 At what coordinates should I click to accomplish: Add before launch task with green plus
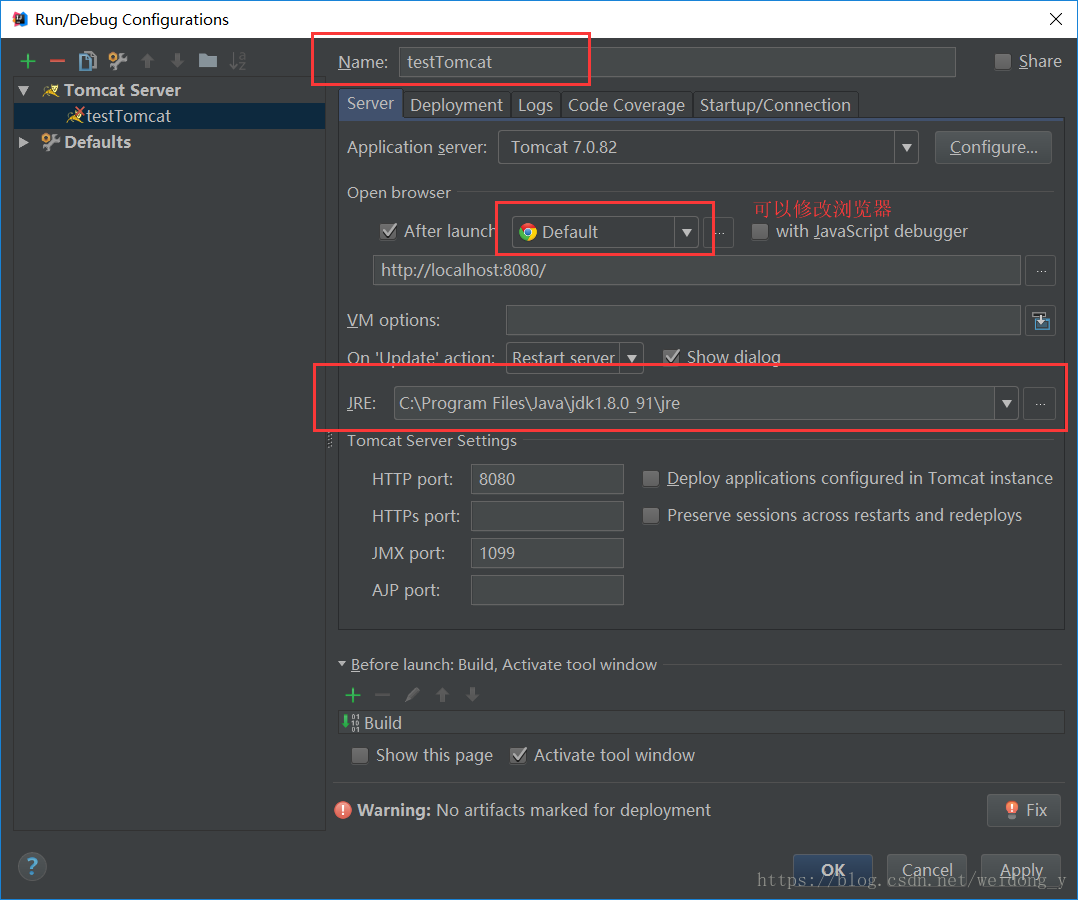353,695
